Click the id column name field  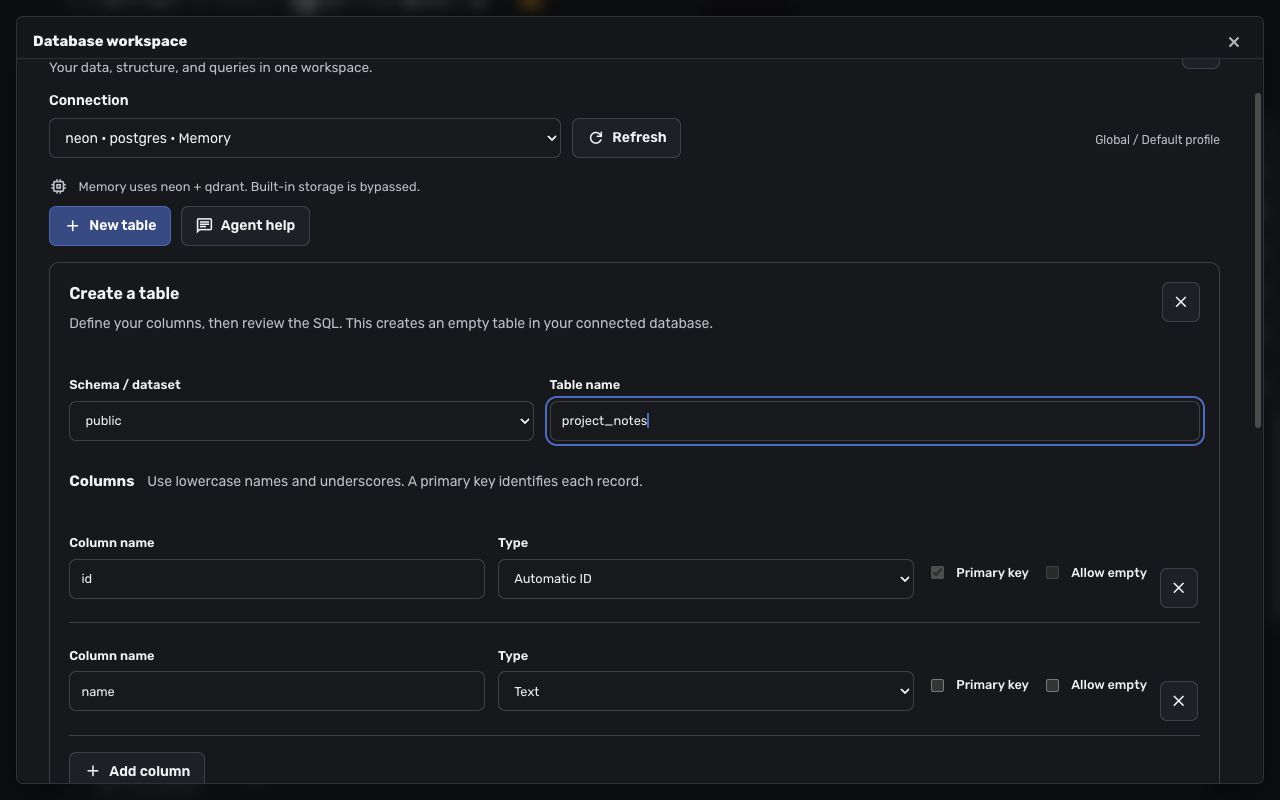tap(277, 579)
